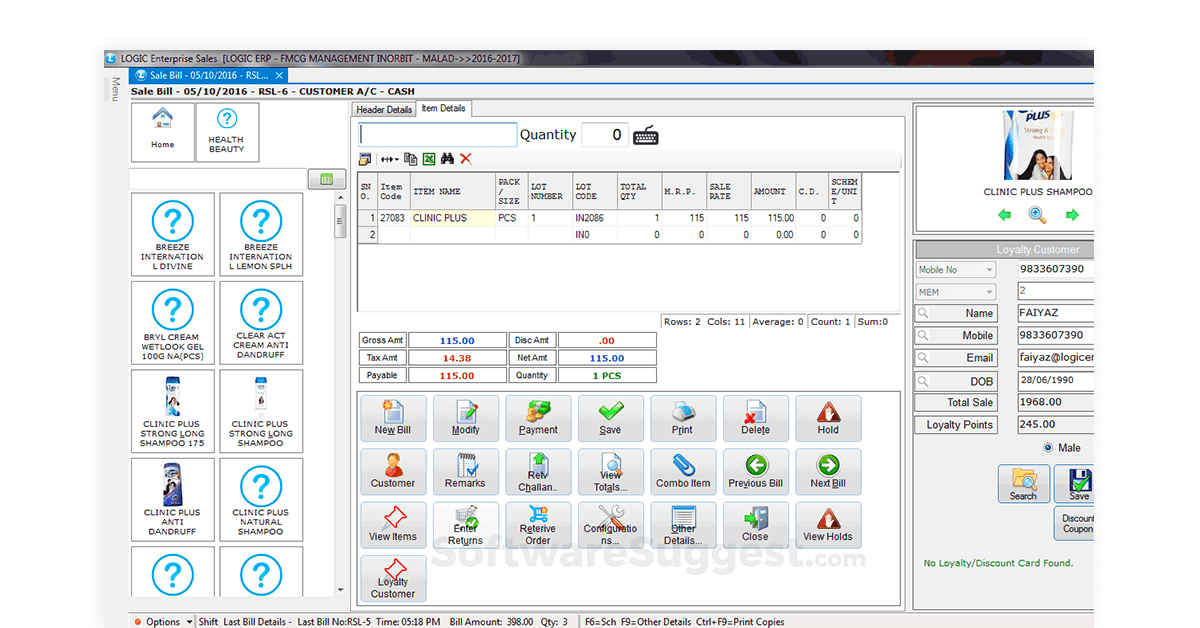Image resolution: width=1200 pixels, height=628 pixels.
Task: Select the Male radio button
Action: pyautogui.click(x=1048, y=448)
